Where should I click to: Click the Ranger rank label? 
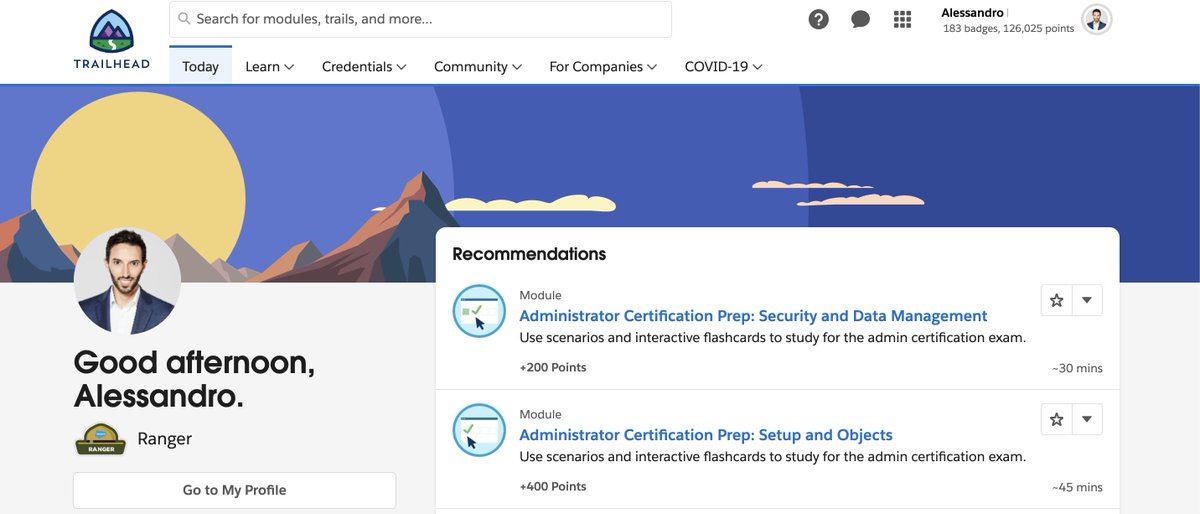click(164, 439)
